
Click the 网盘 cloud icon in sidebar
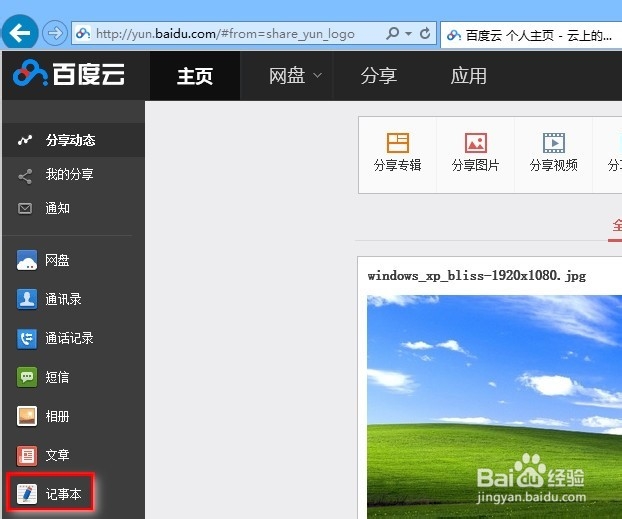pyautogui.click(x=27, y=260)
